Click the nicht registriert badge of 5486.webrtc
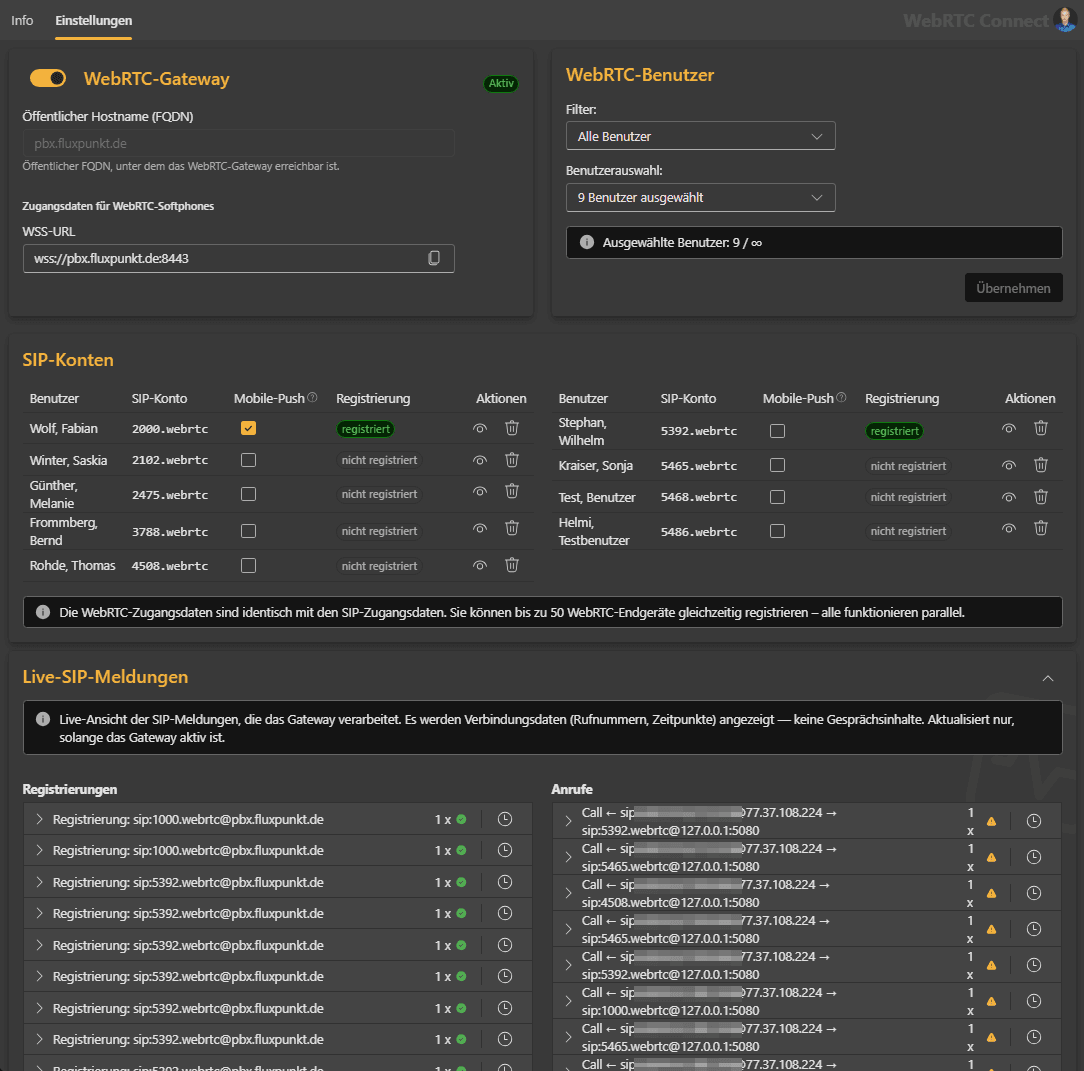This screenshot has width=1084, height=1071. point(908,531)
